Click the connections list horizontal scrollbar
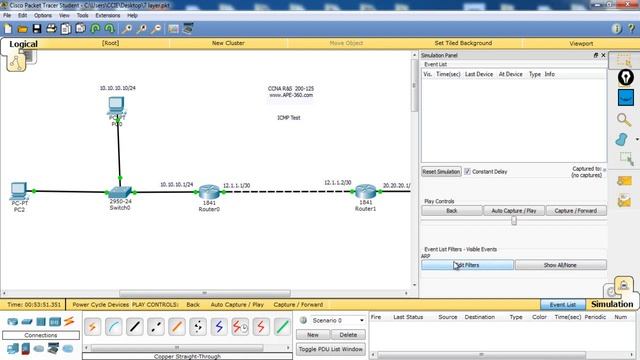This screenshot has width=640, height=360. [x=177, y=348]
